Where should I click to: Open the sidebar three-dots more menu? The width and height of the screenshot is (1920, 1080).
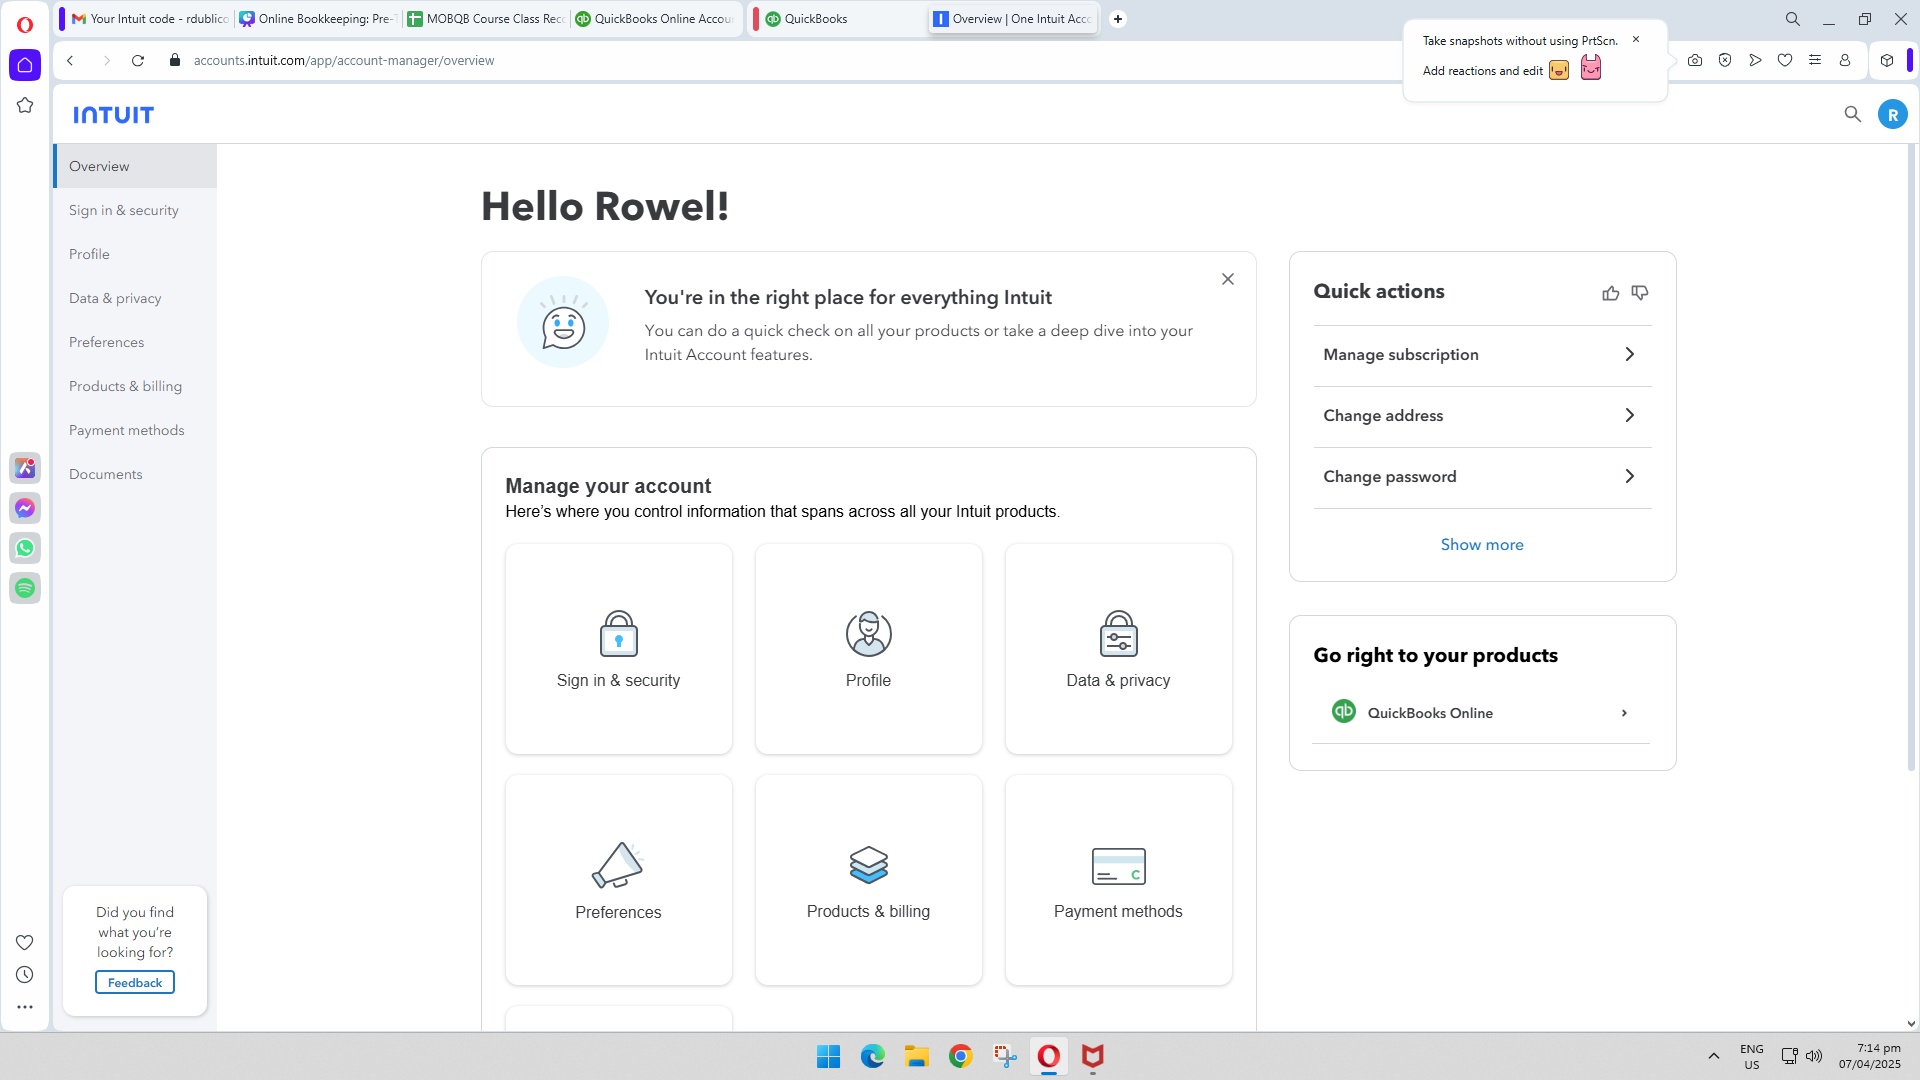(x=25, y=1007)
